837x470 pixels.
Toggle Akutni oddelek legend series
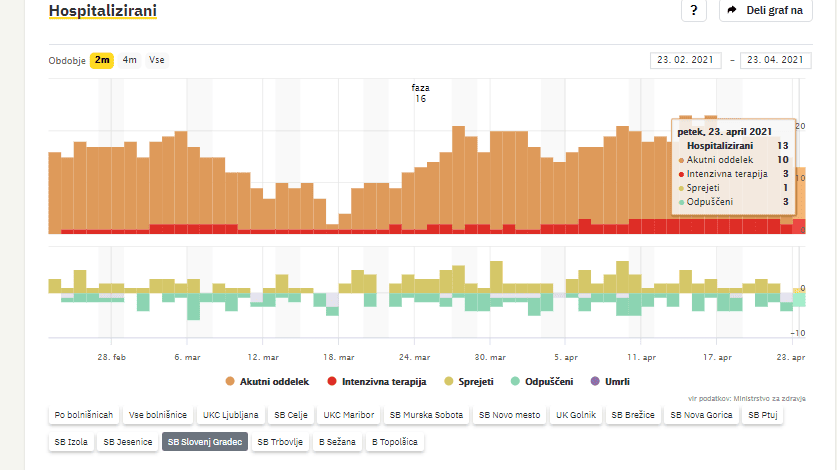268,381
